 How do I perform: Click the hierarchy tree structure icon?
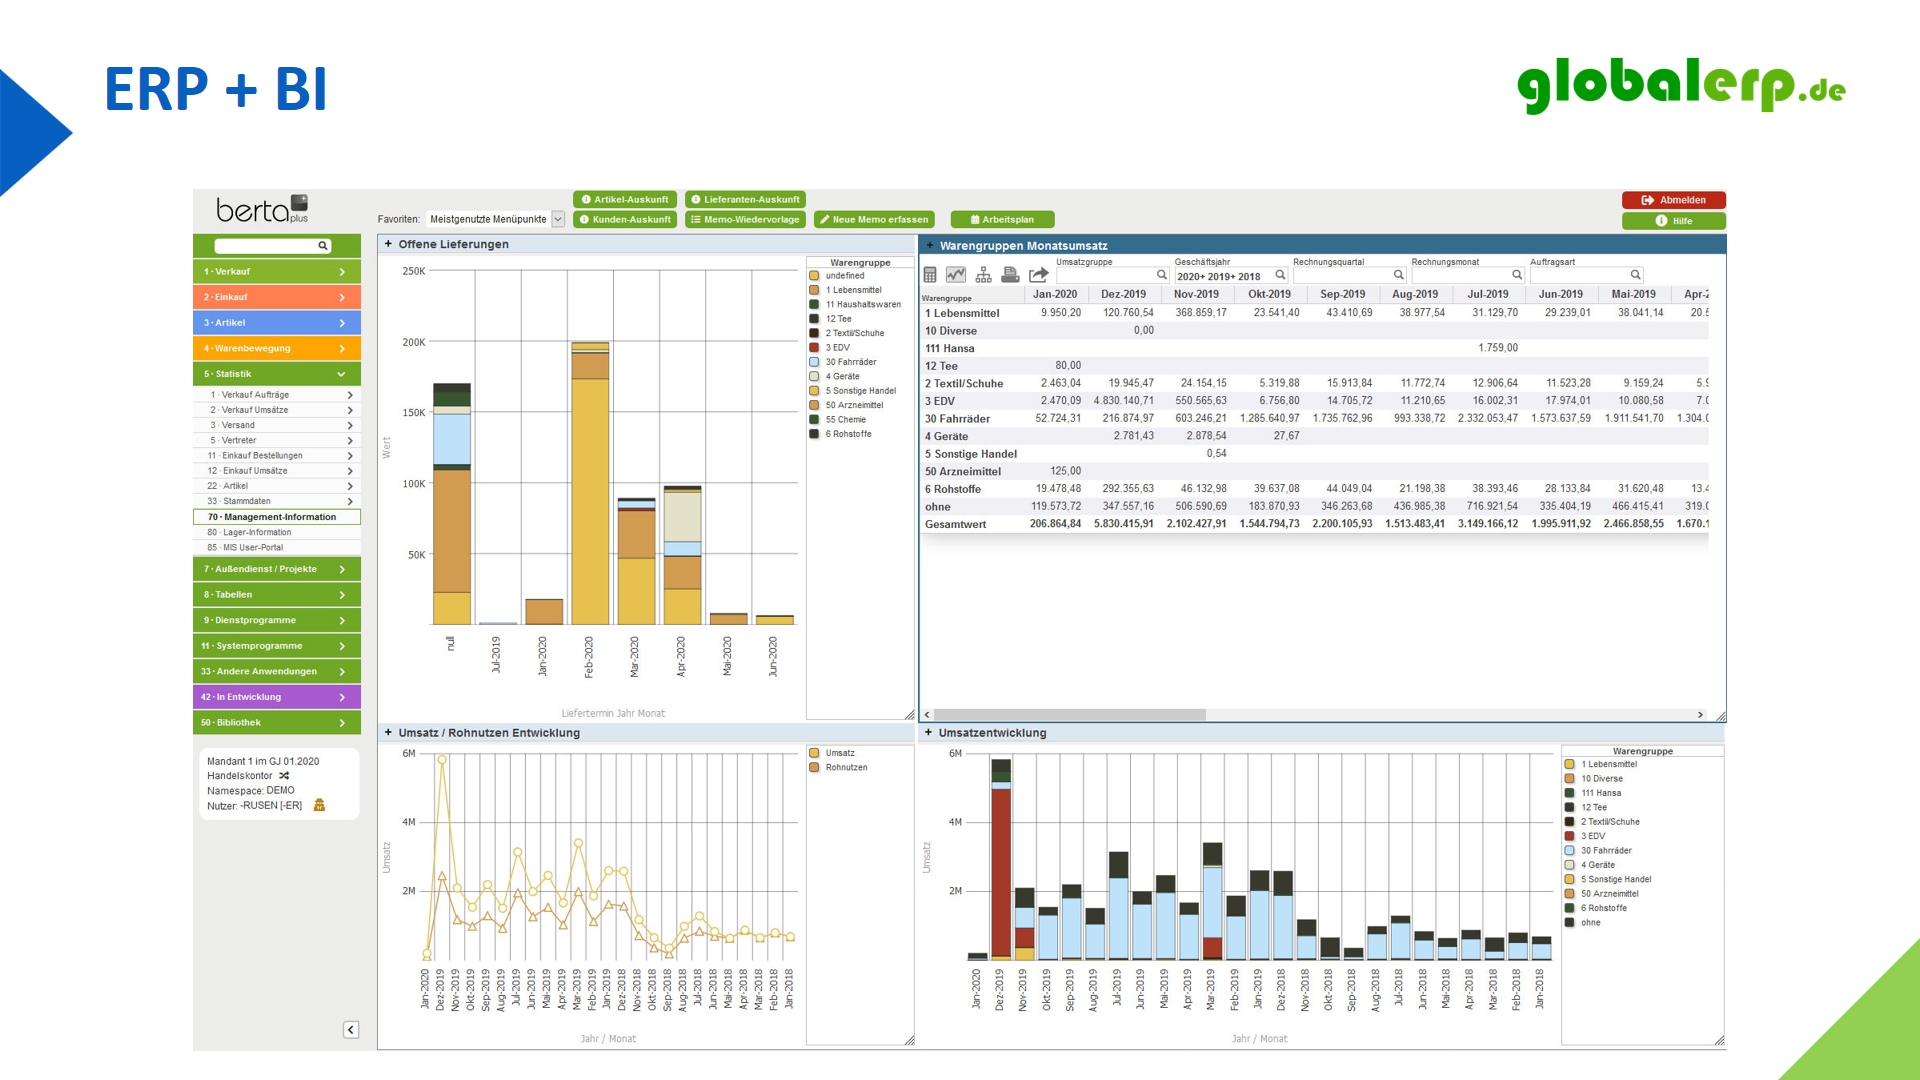(983, 275)
